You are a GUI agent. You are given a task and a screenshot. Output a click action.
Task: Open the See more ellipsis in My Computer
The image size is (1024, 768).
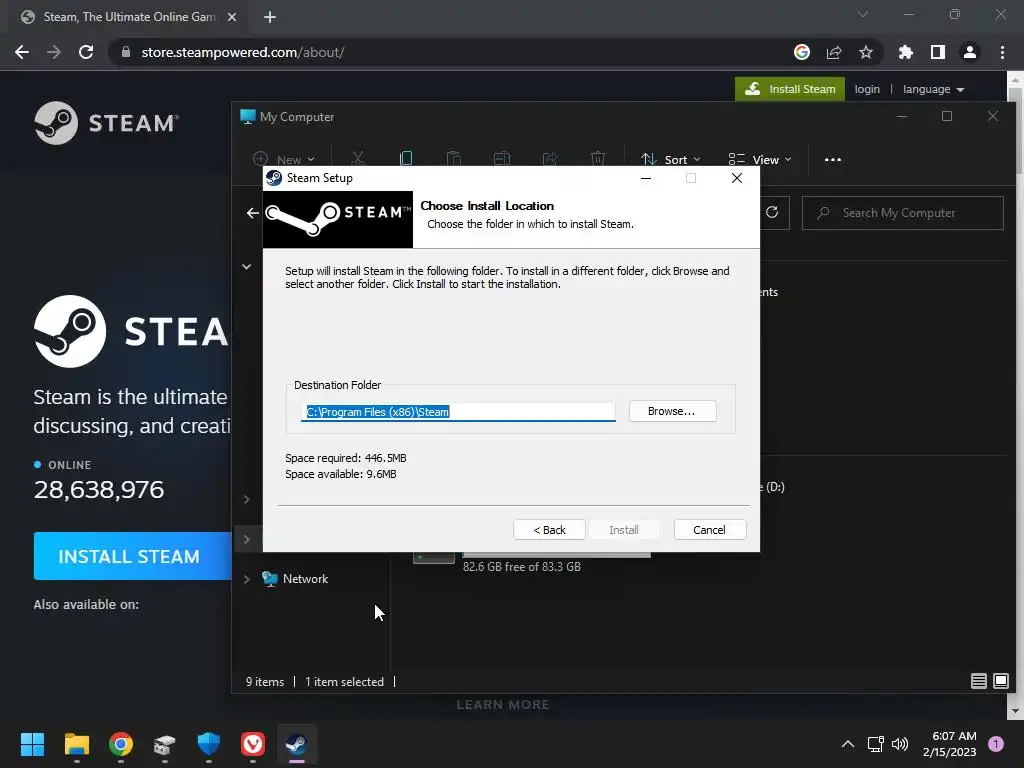pos(833,159)
